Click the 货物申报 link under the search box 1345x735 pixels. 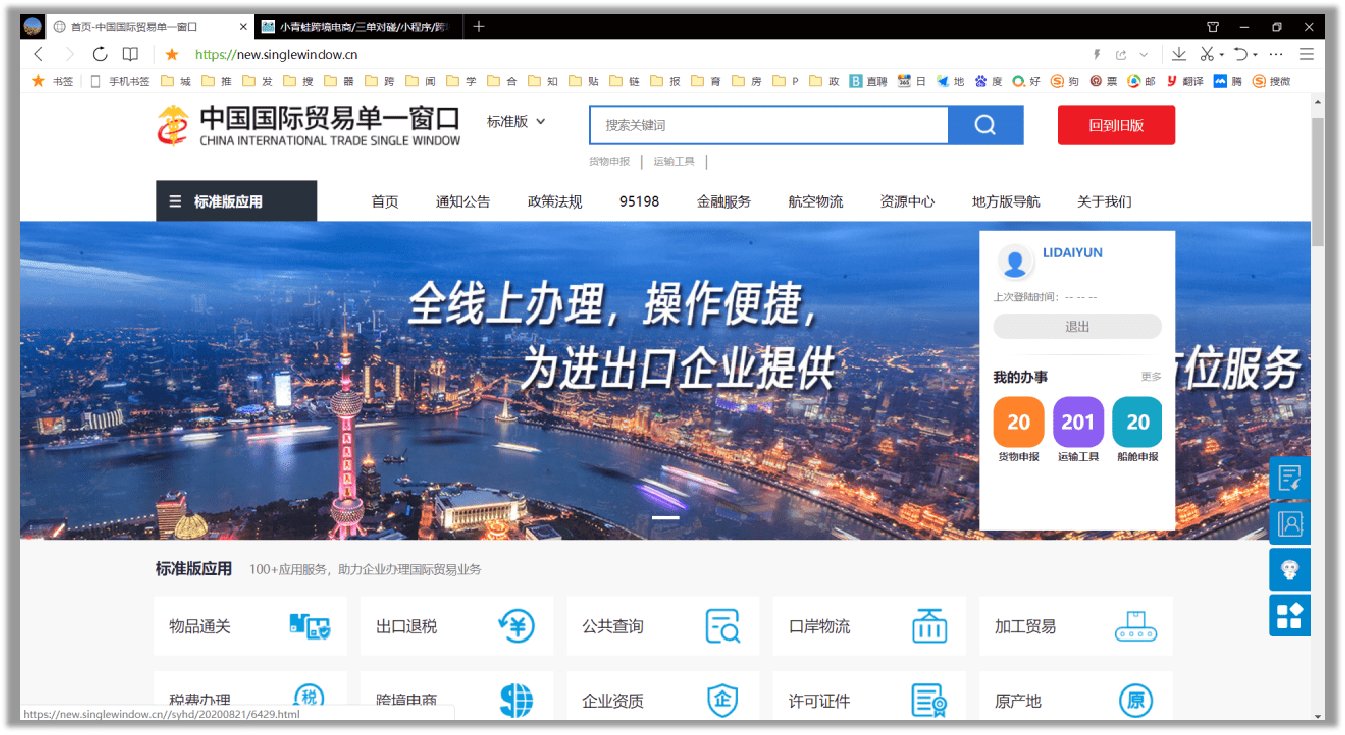[x=609, y=161]
